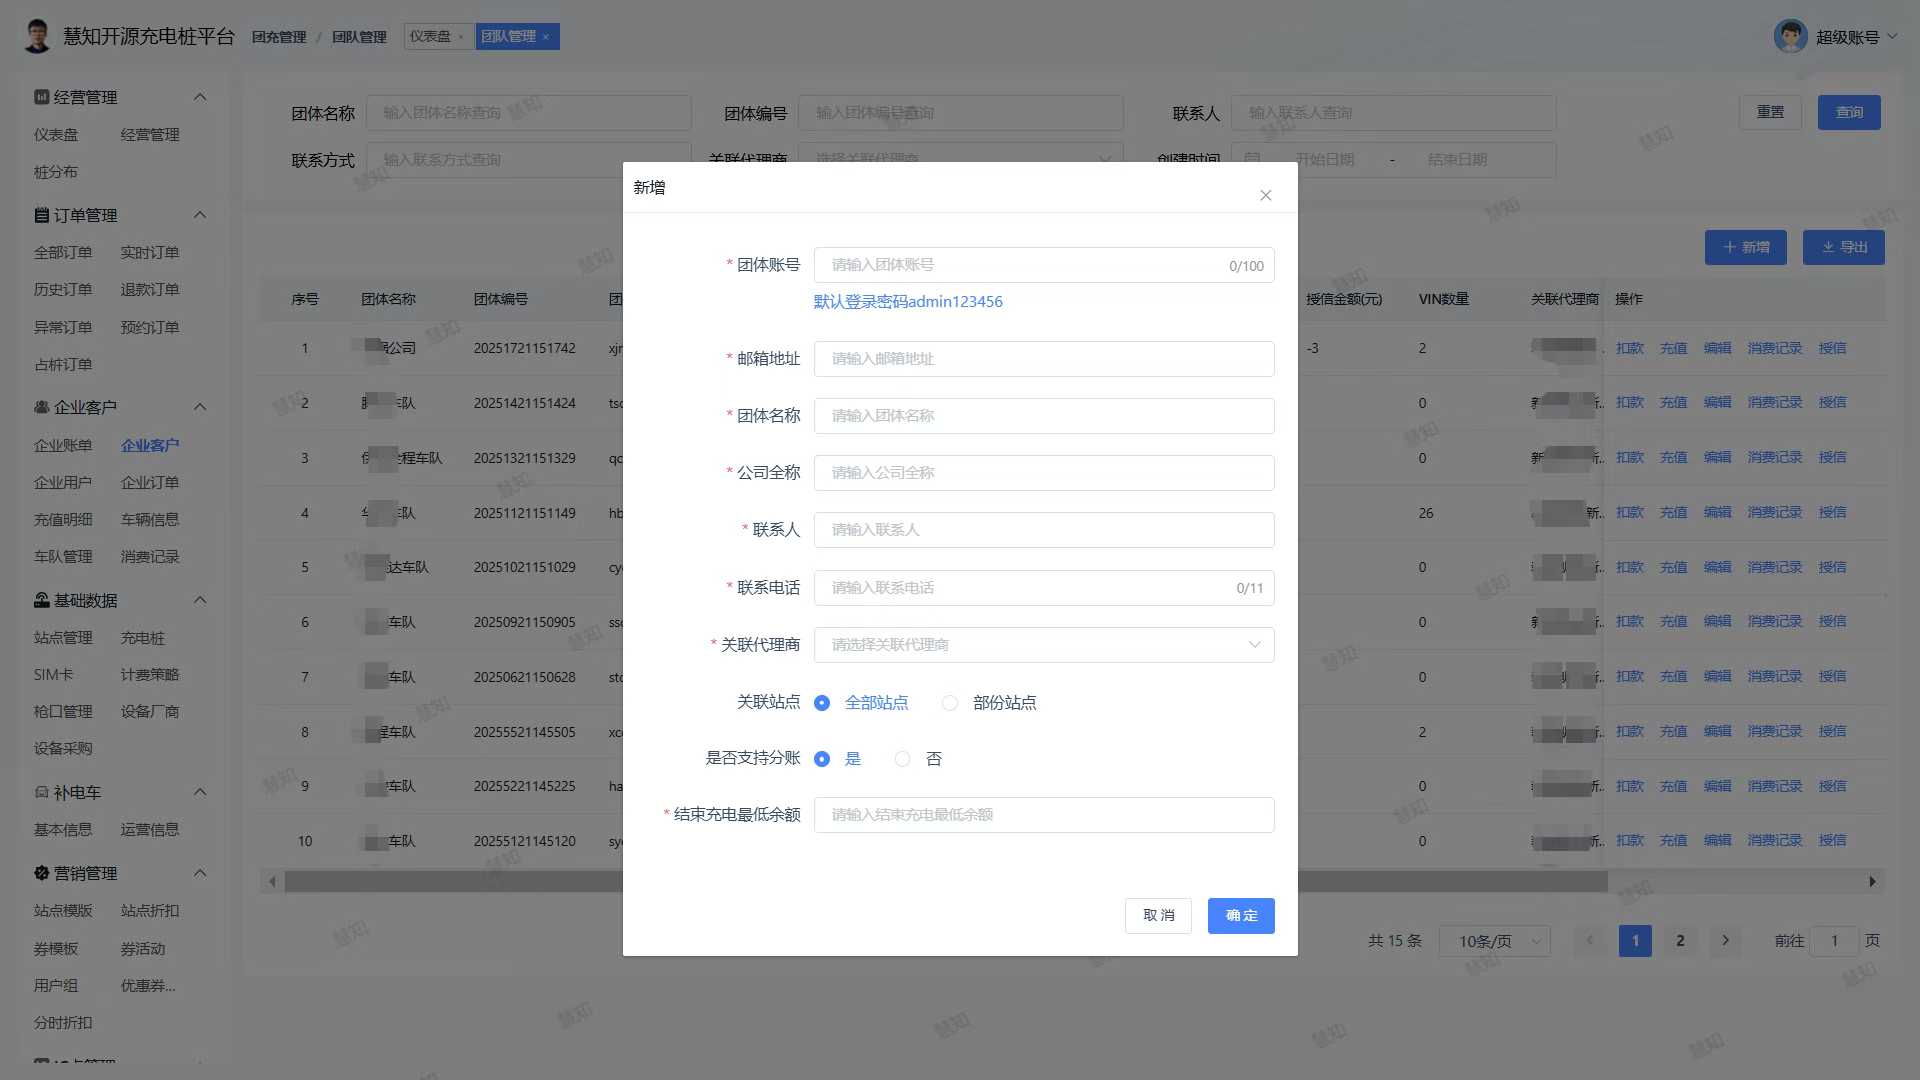
Task: Click the 营销管理 sidebar section icon
Action: click(41, 873)
